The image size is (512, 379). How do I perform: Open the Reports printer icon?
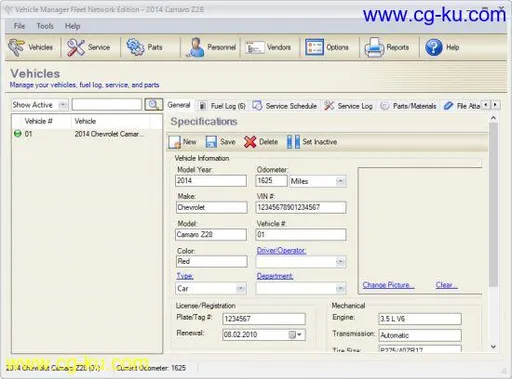(374, 47)
